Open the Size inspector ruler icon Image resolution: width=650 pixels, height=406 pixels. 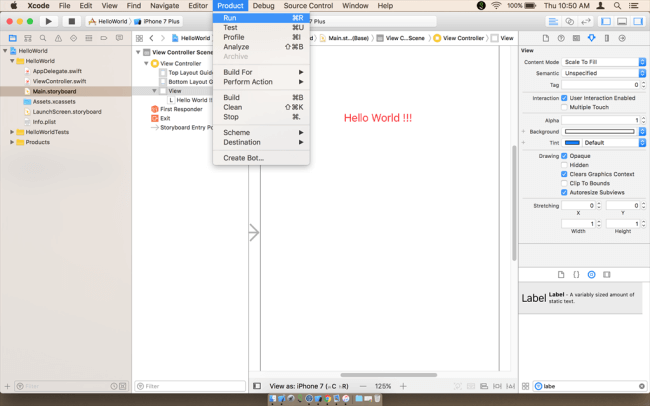[x=607, y=38]
